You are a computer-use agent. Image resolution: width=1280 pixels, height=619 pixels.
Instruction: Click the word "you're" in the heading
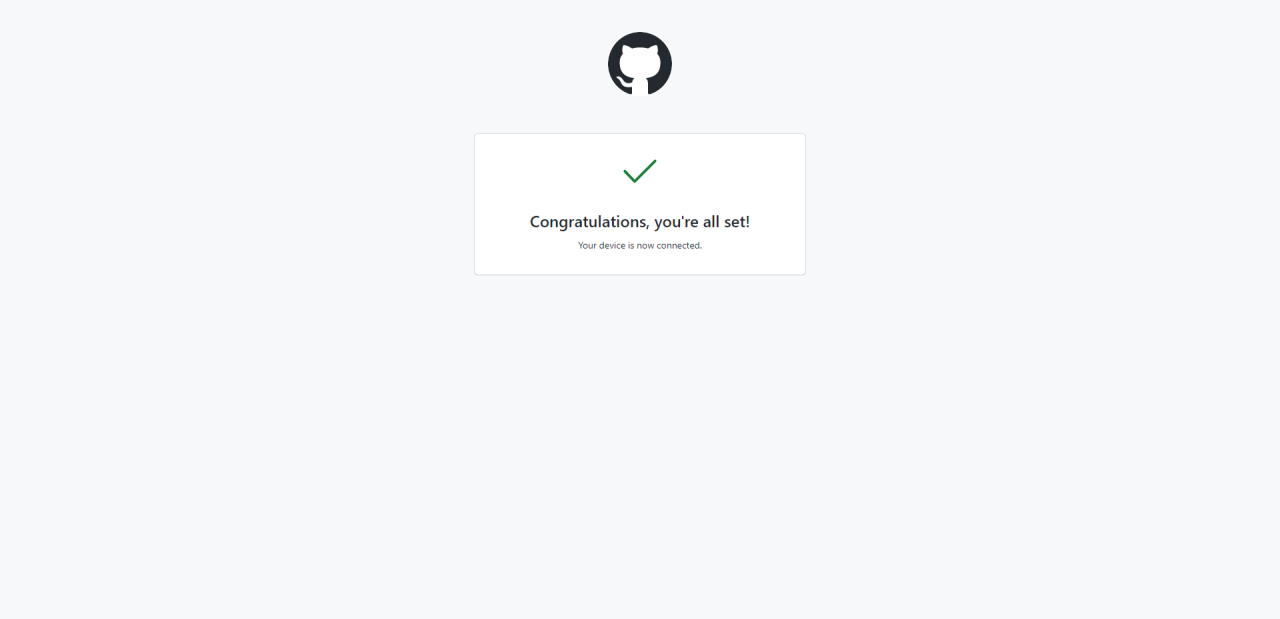coord(676,222)
